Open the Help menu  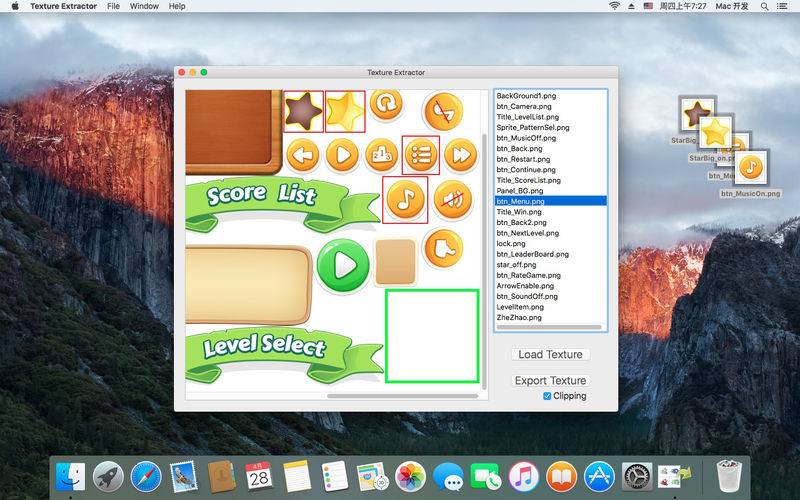point(177,6)
